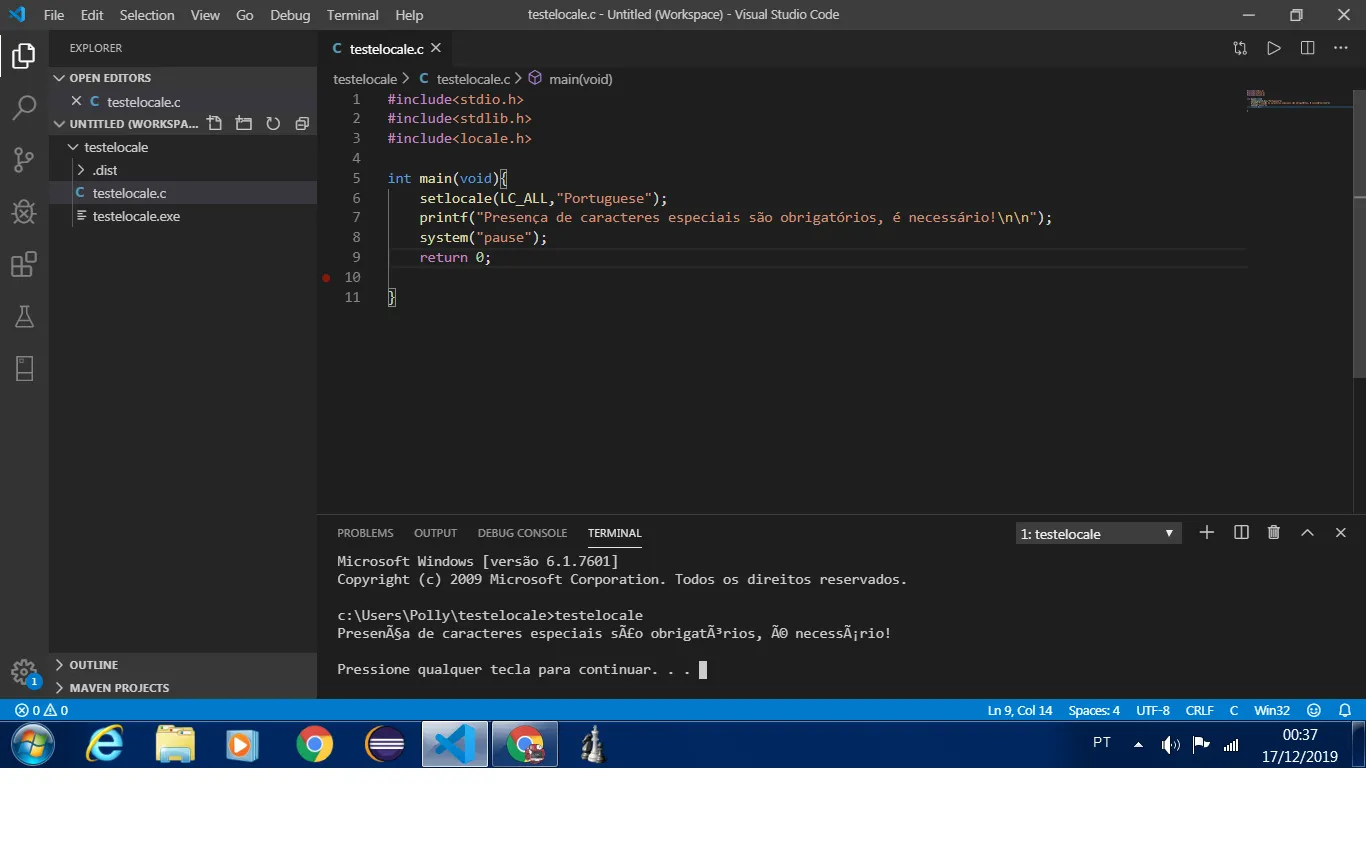Screen dimensions: 1366x854
Task: Kill the terminal with trash icon
Action: (1274, 533)
